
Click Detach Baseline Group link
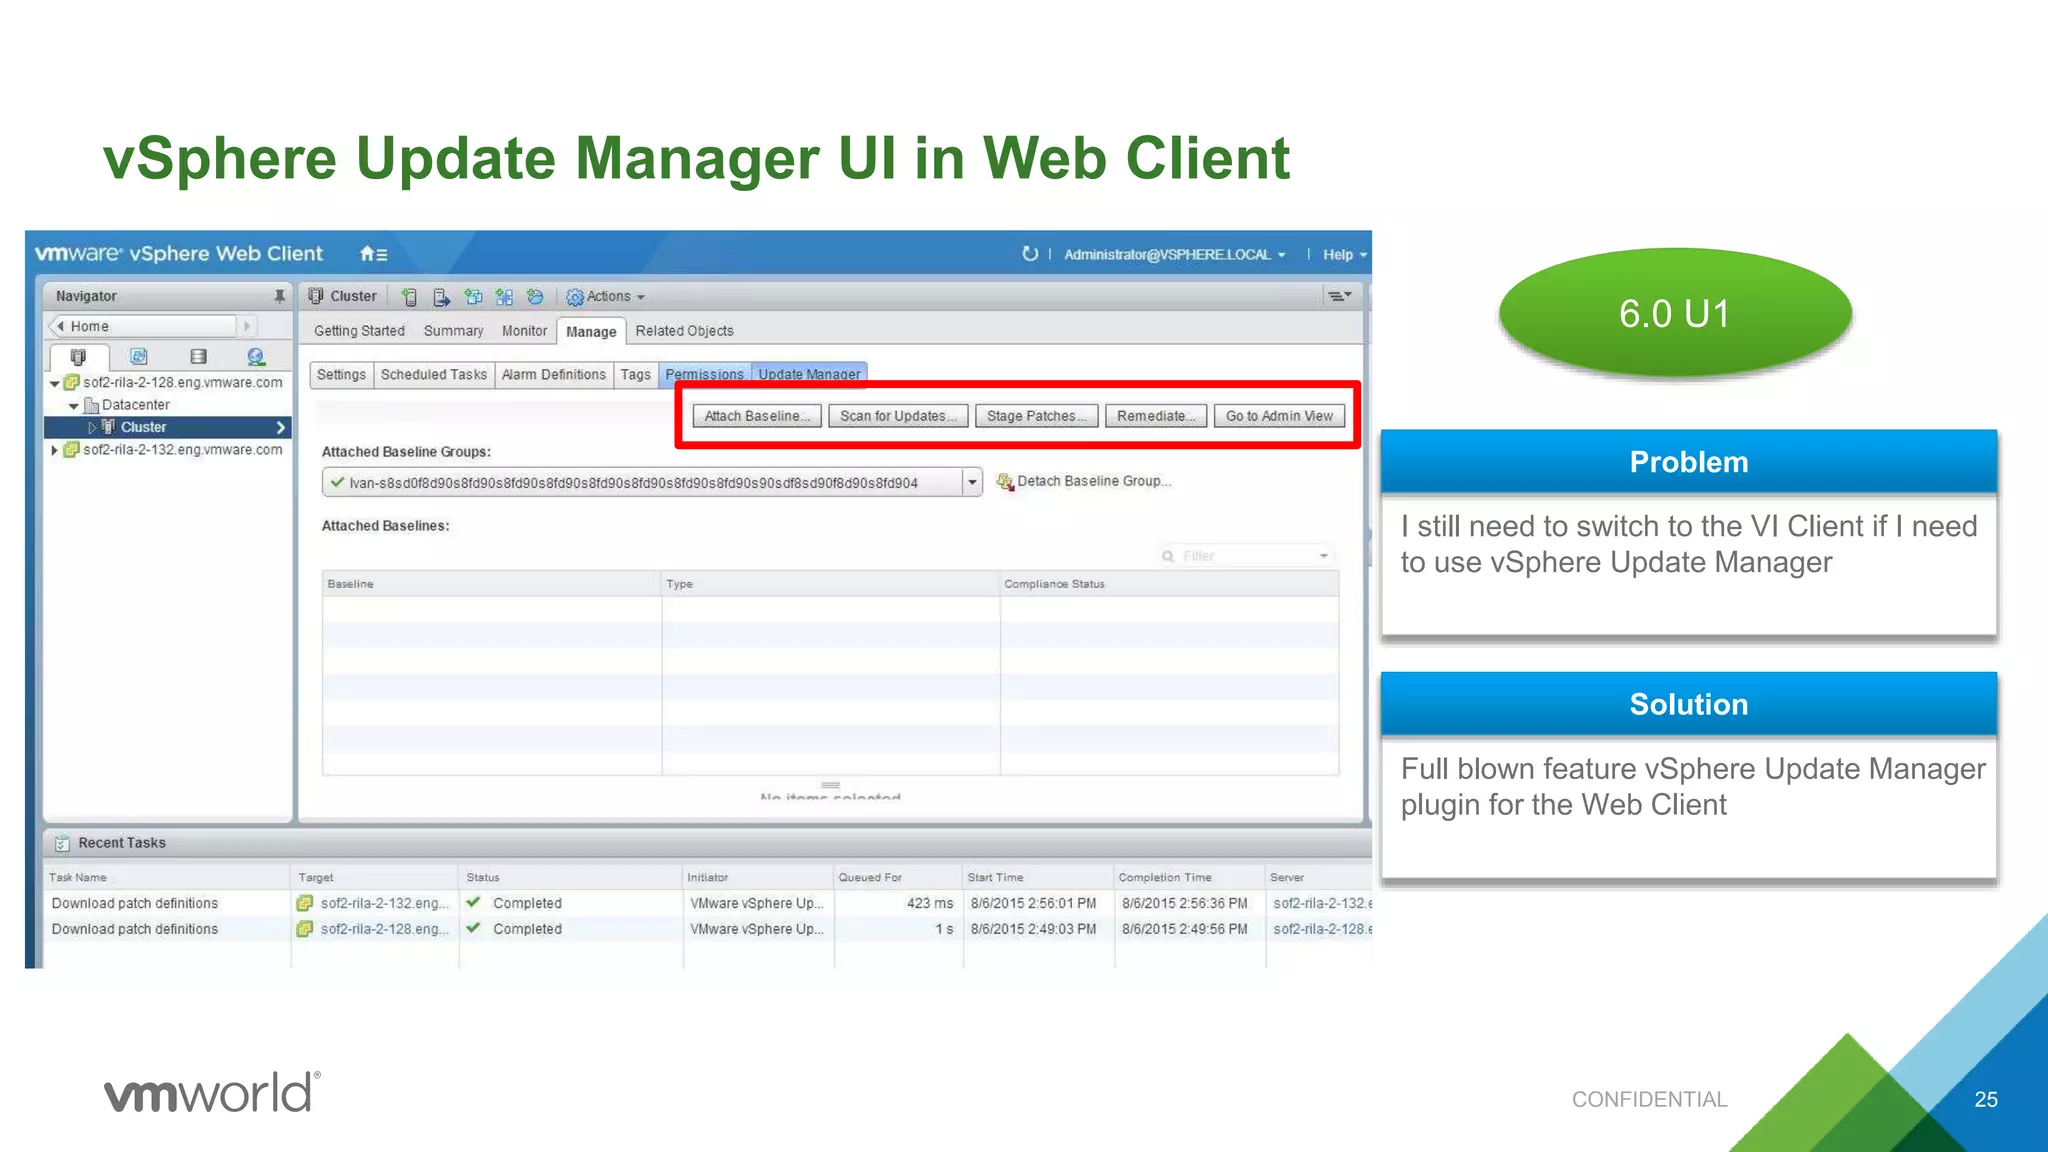click(x=1093, y=481)
